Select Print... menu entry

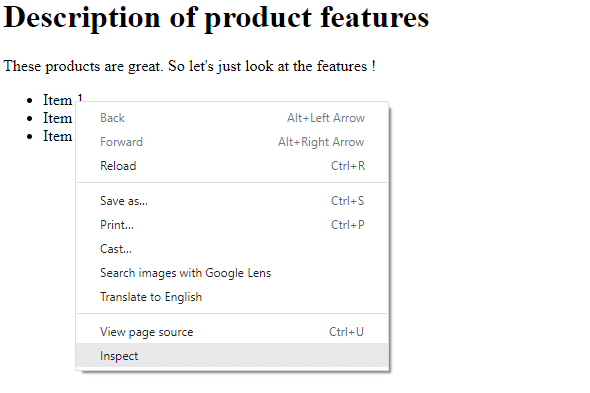click(232, 225)
